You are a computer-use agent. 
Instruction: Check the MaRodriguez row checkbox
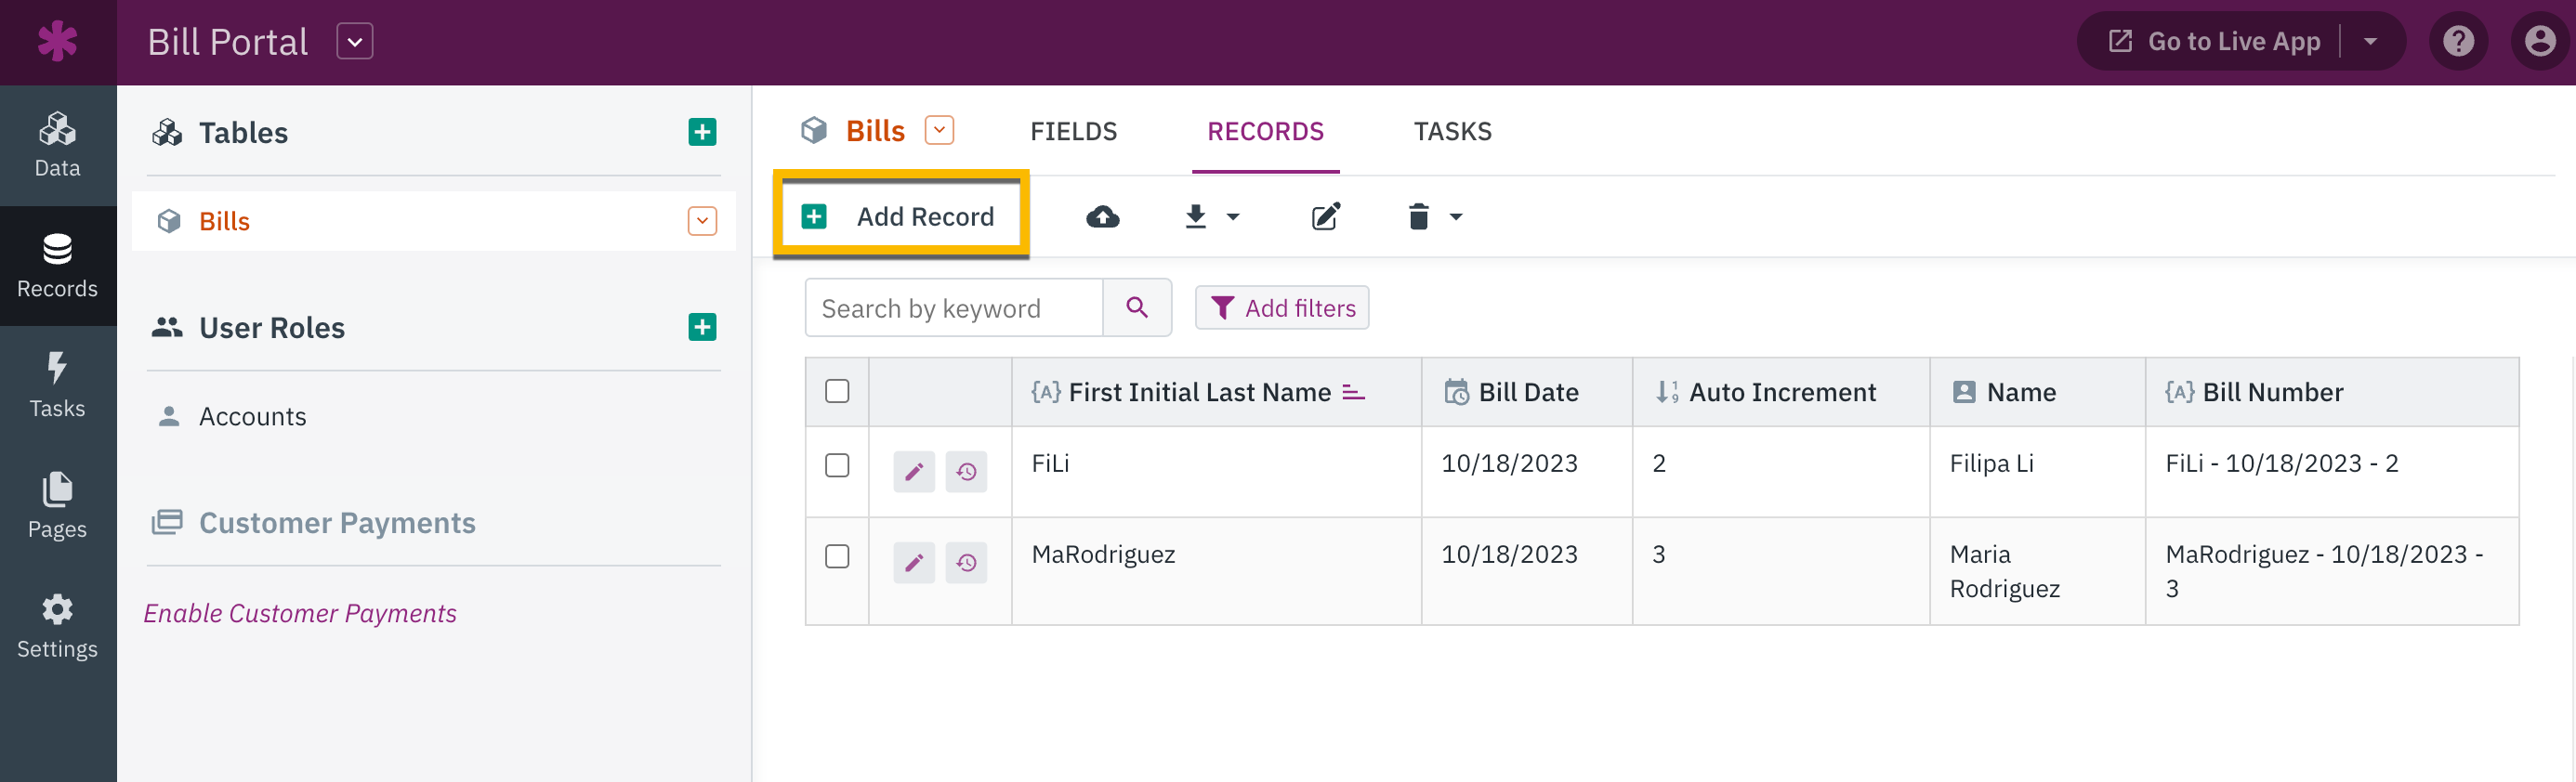tap(837, 557)
